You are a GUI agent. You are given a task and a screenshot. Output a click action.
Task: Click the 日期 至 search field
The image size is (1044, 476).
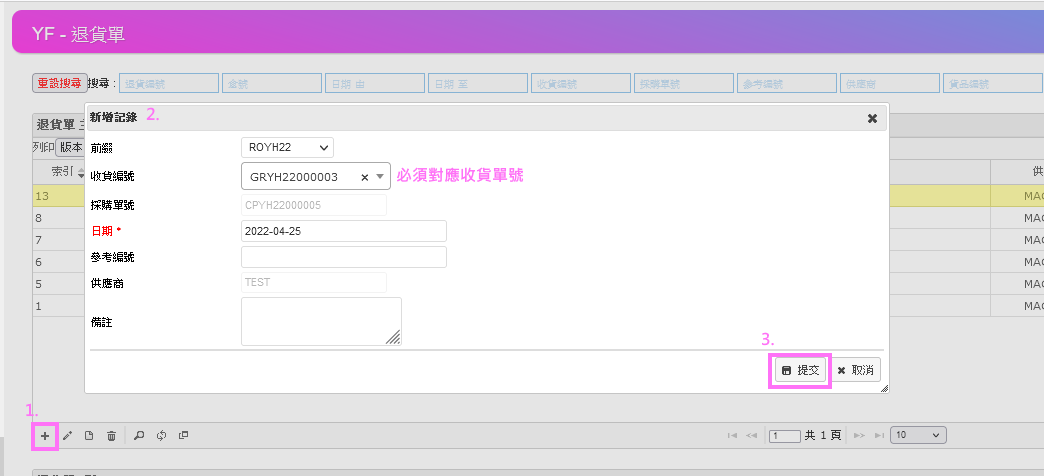(x=478, y=83)
